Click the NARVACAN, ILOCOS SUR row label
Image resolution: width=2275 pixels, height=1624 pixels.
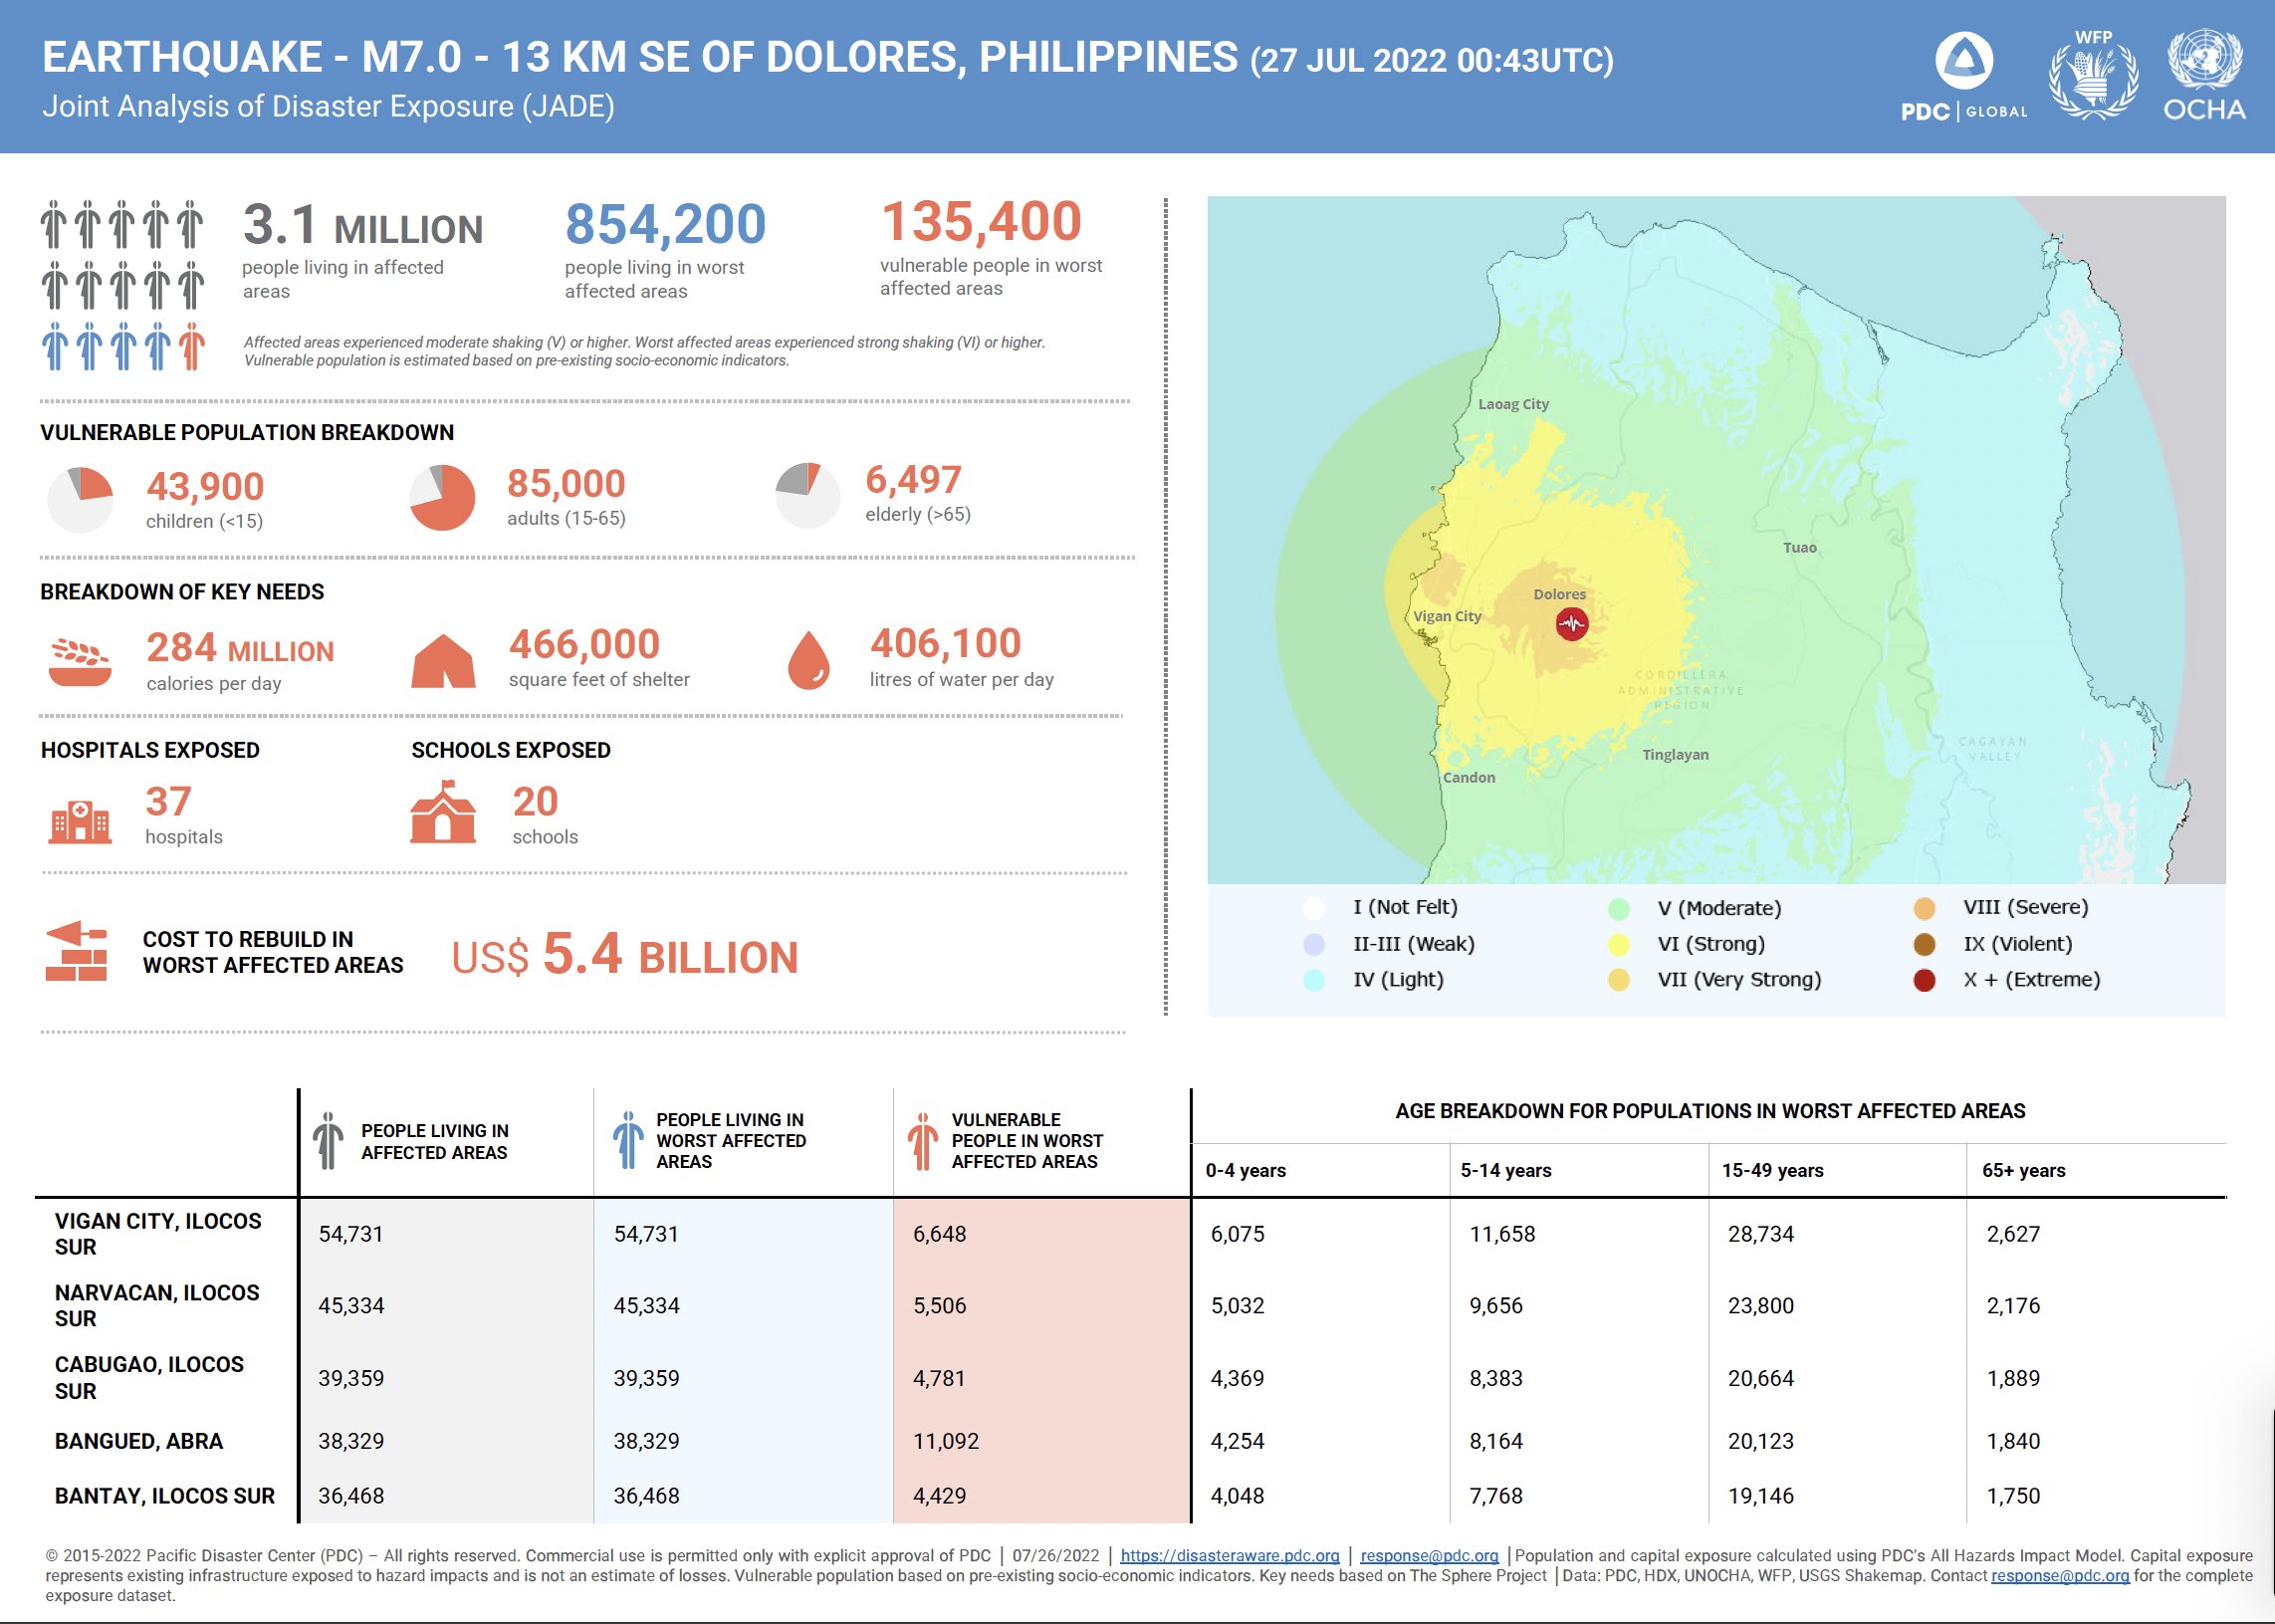(157, 1305)
